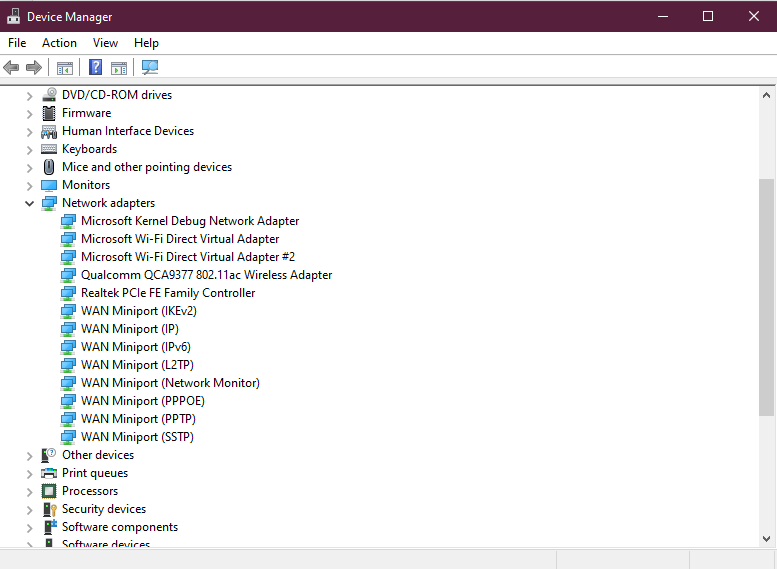Select the Keyboards category label
The width and height of the screenshot is (777, 569).
pos(89,149)
